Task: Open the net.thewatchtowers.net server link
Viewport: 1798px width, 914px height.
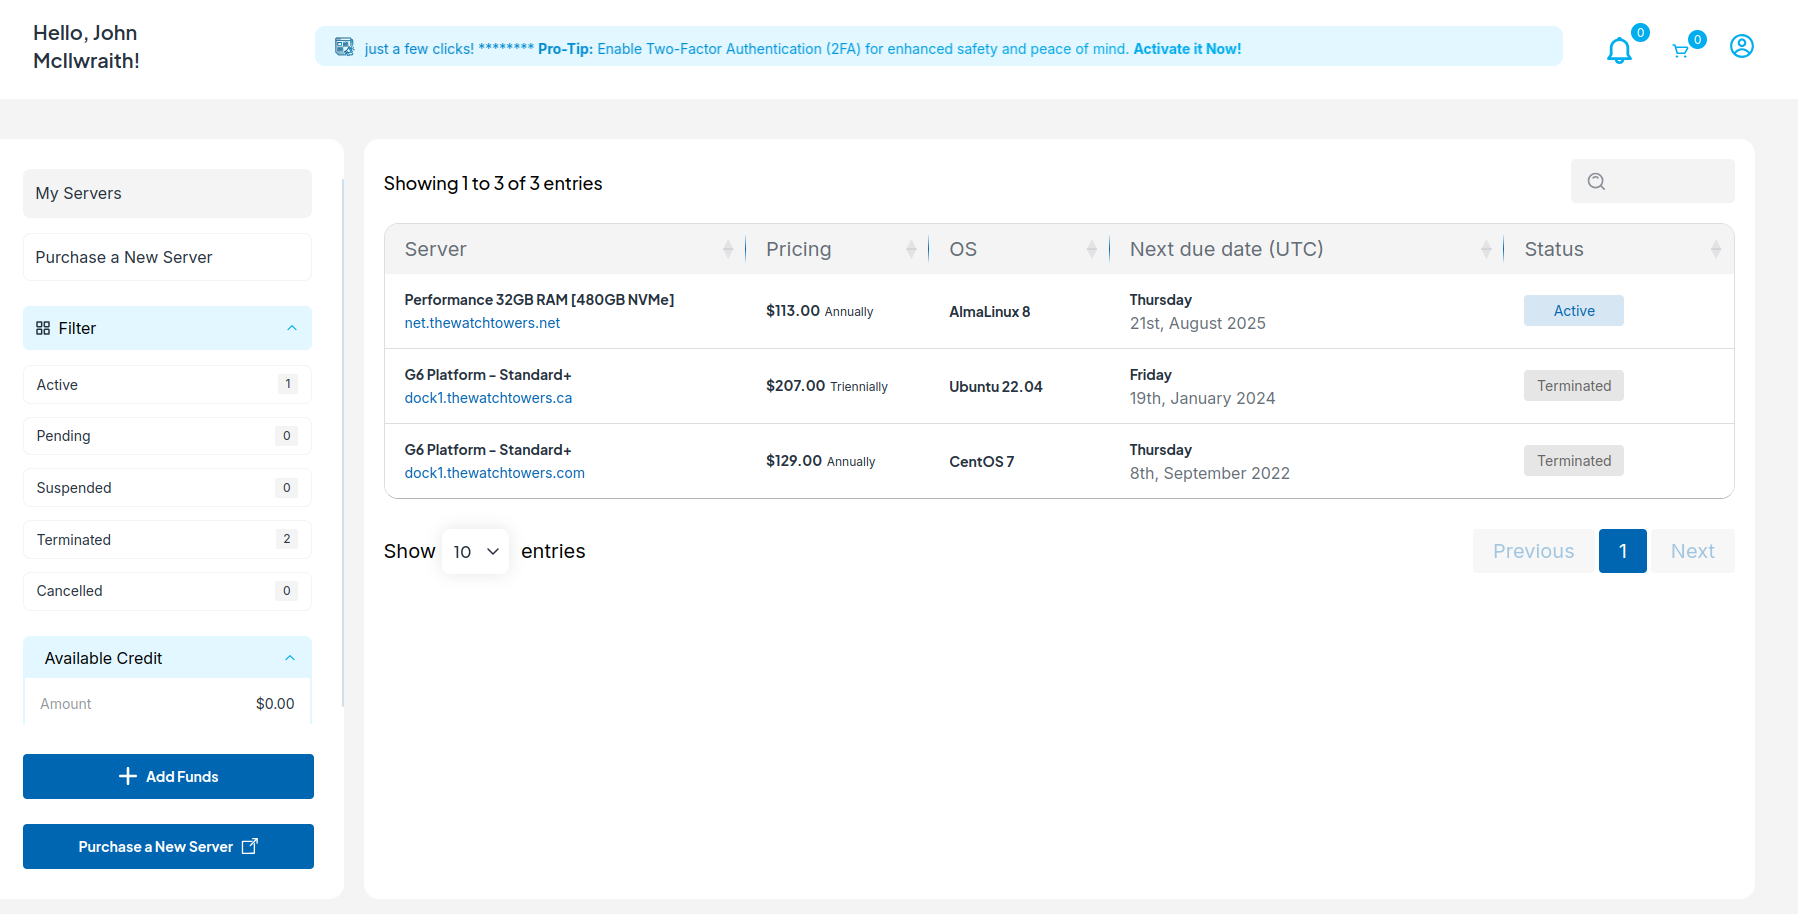Action: click(x=482, y=323)
